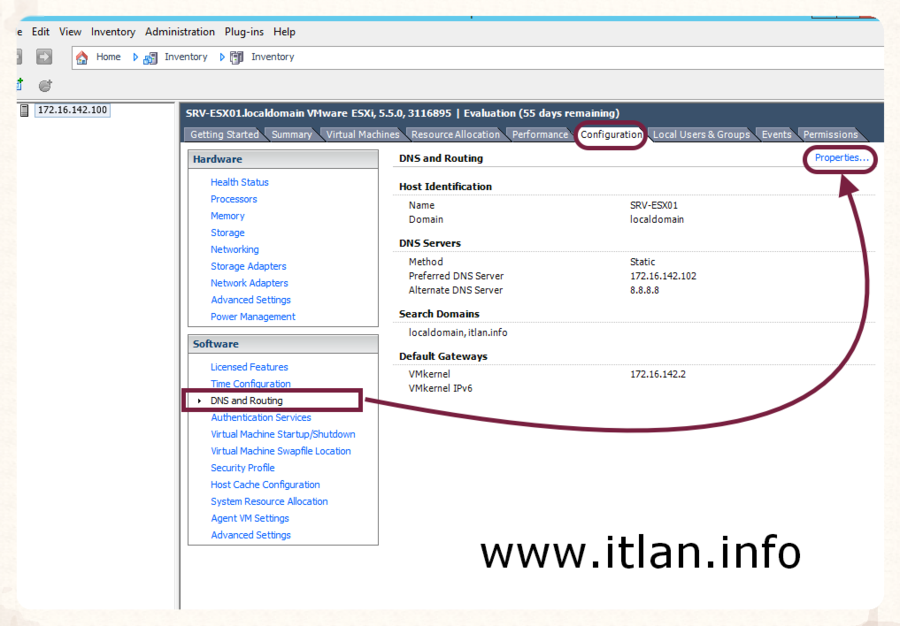The height and width of the screenshot is (626, 900).
Task: Select host 172.16.142.100 in inventory tree
Action: pyautogui.click(x=71, y=110)
